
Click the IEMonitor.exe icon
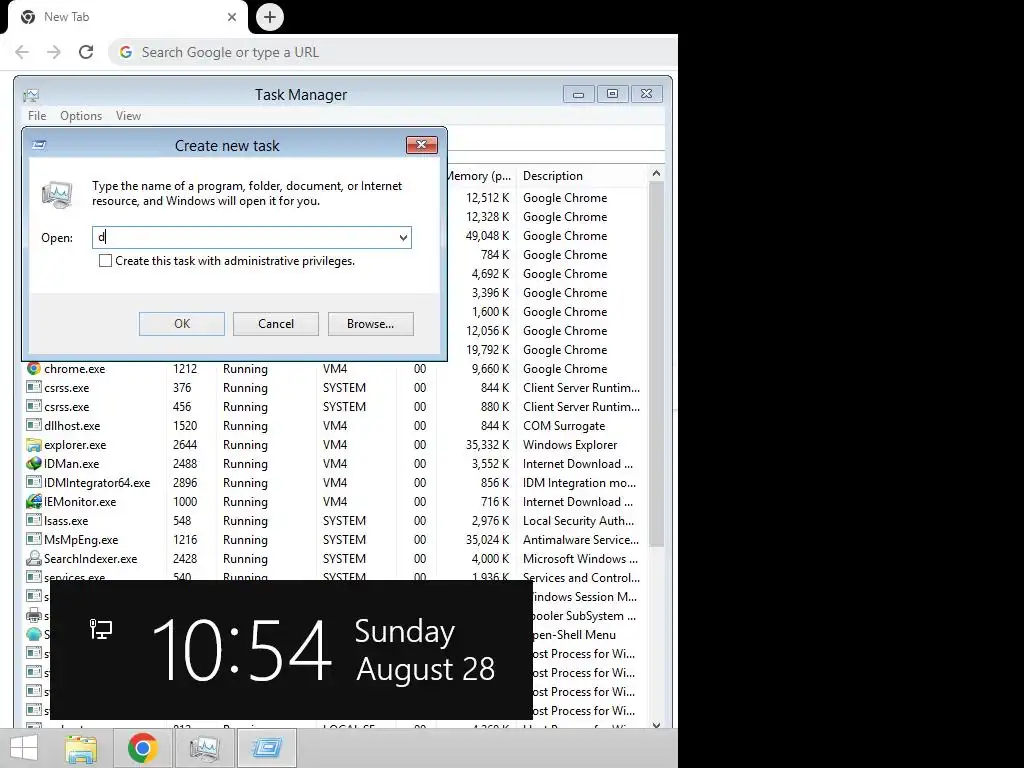(33, 502)
